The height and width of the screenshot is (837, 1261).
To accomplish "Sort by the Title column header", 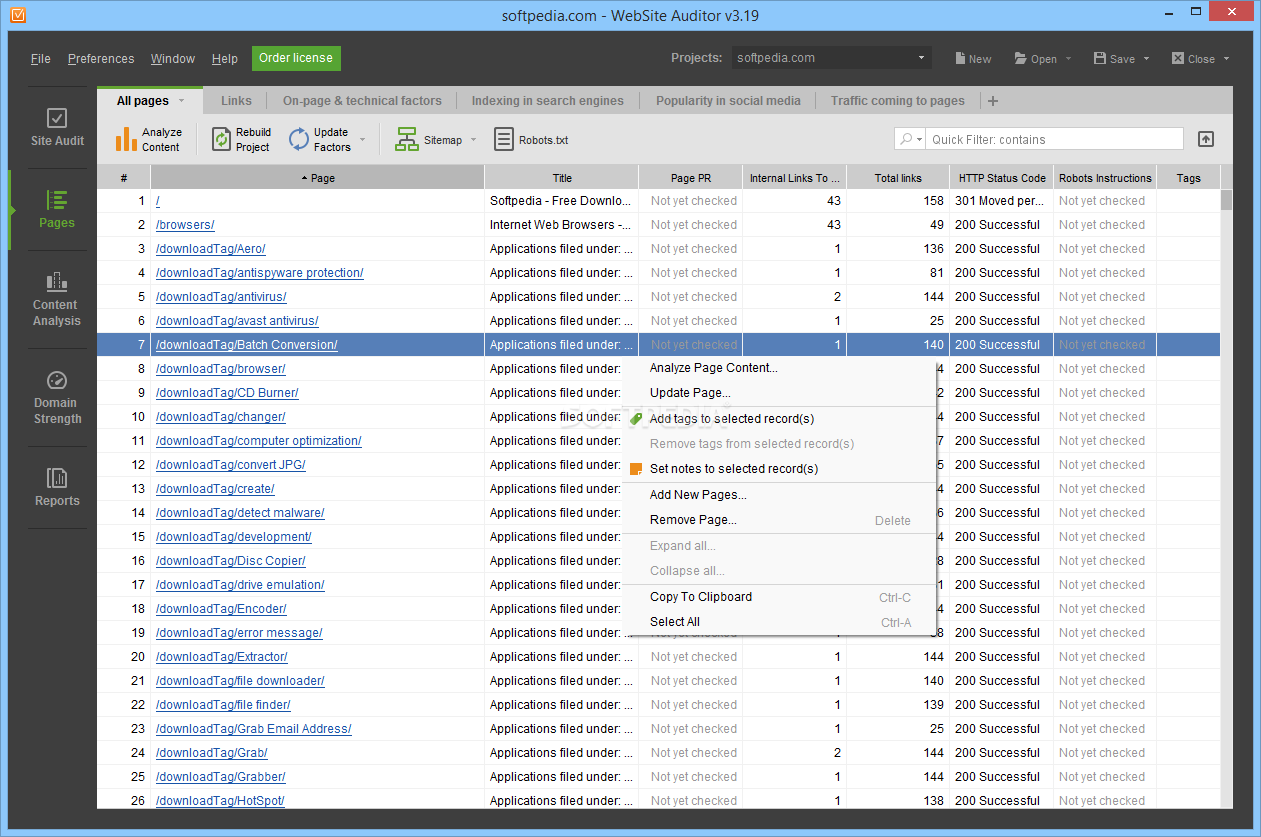I will [562, 178].
